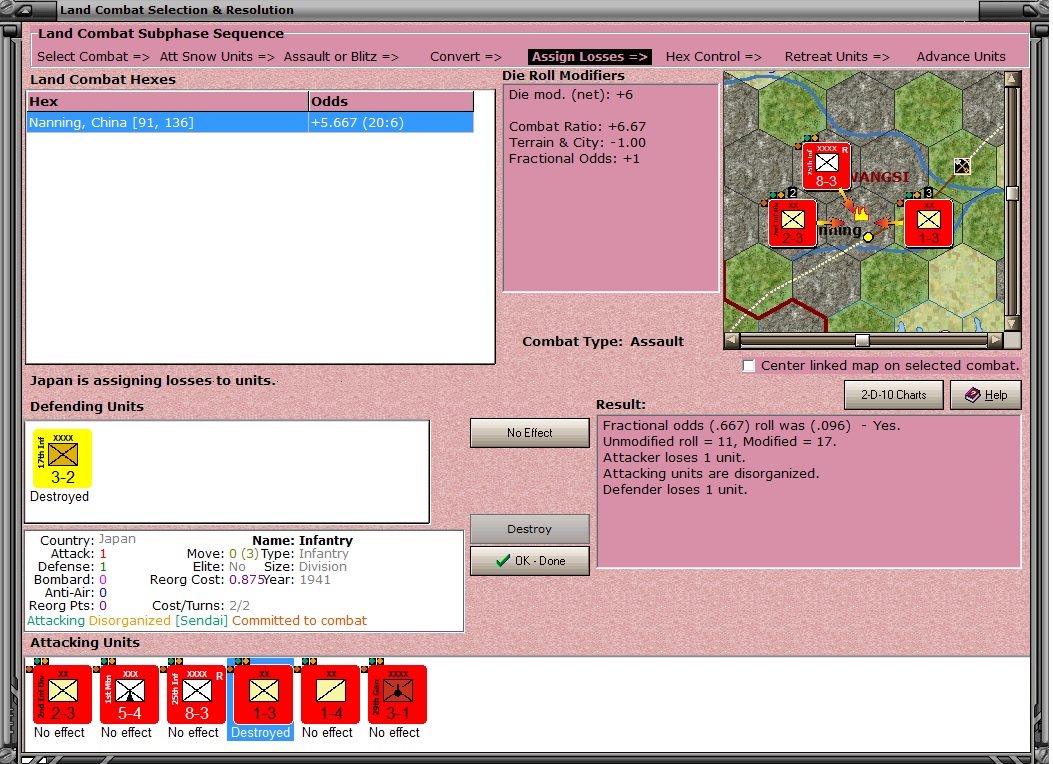Click the Assign Losses subphase step
This screenshot has height=764, width=1053.
(x=590, y=56)
